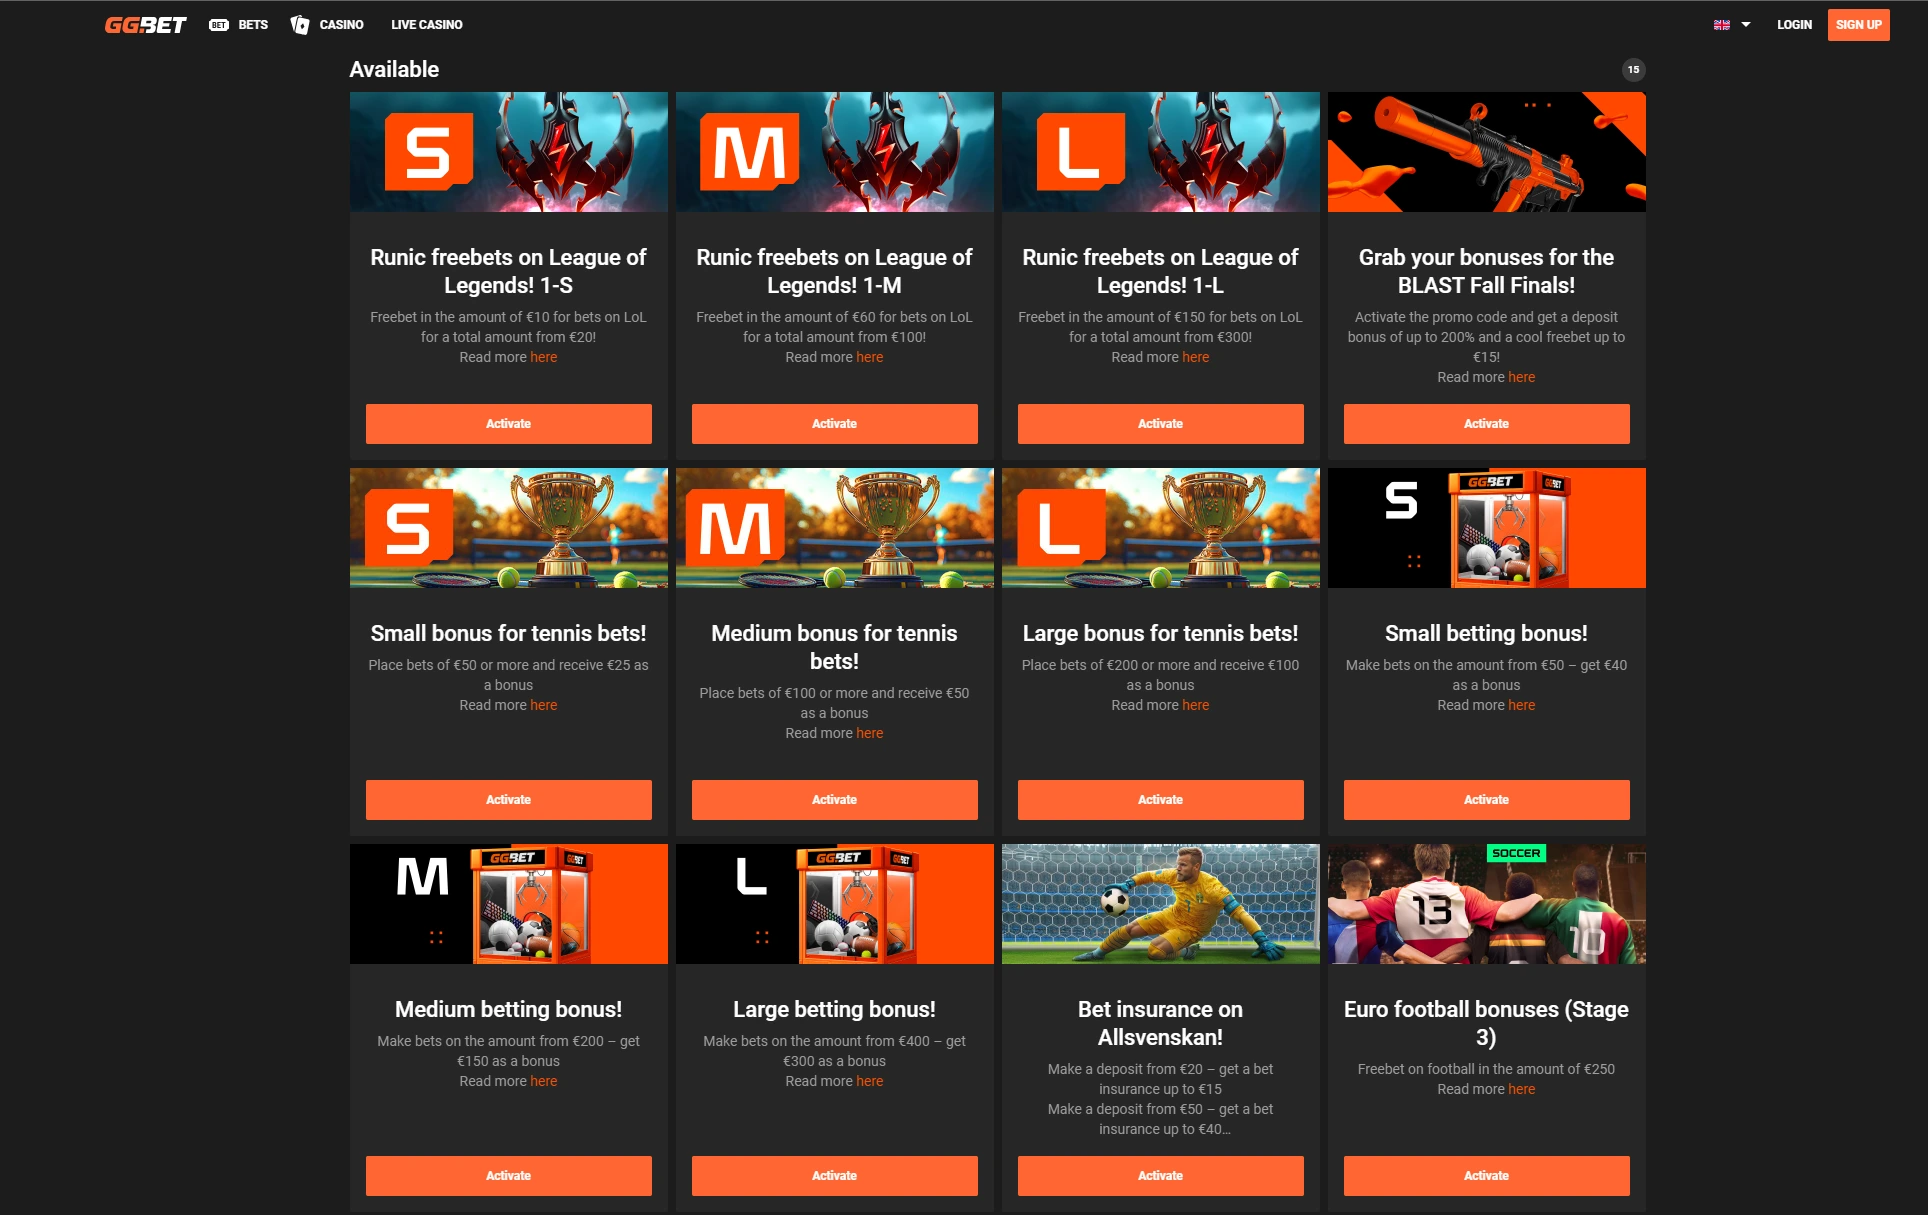The width and height of the screenshot is (1928, 1215).
Task: Activate Runic freebets 1-L bonus
Action: point(1161,424)
